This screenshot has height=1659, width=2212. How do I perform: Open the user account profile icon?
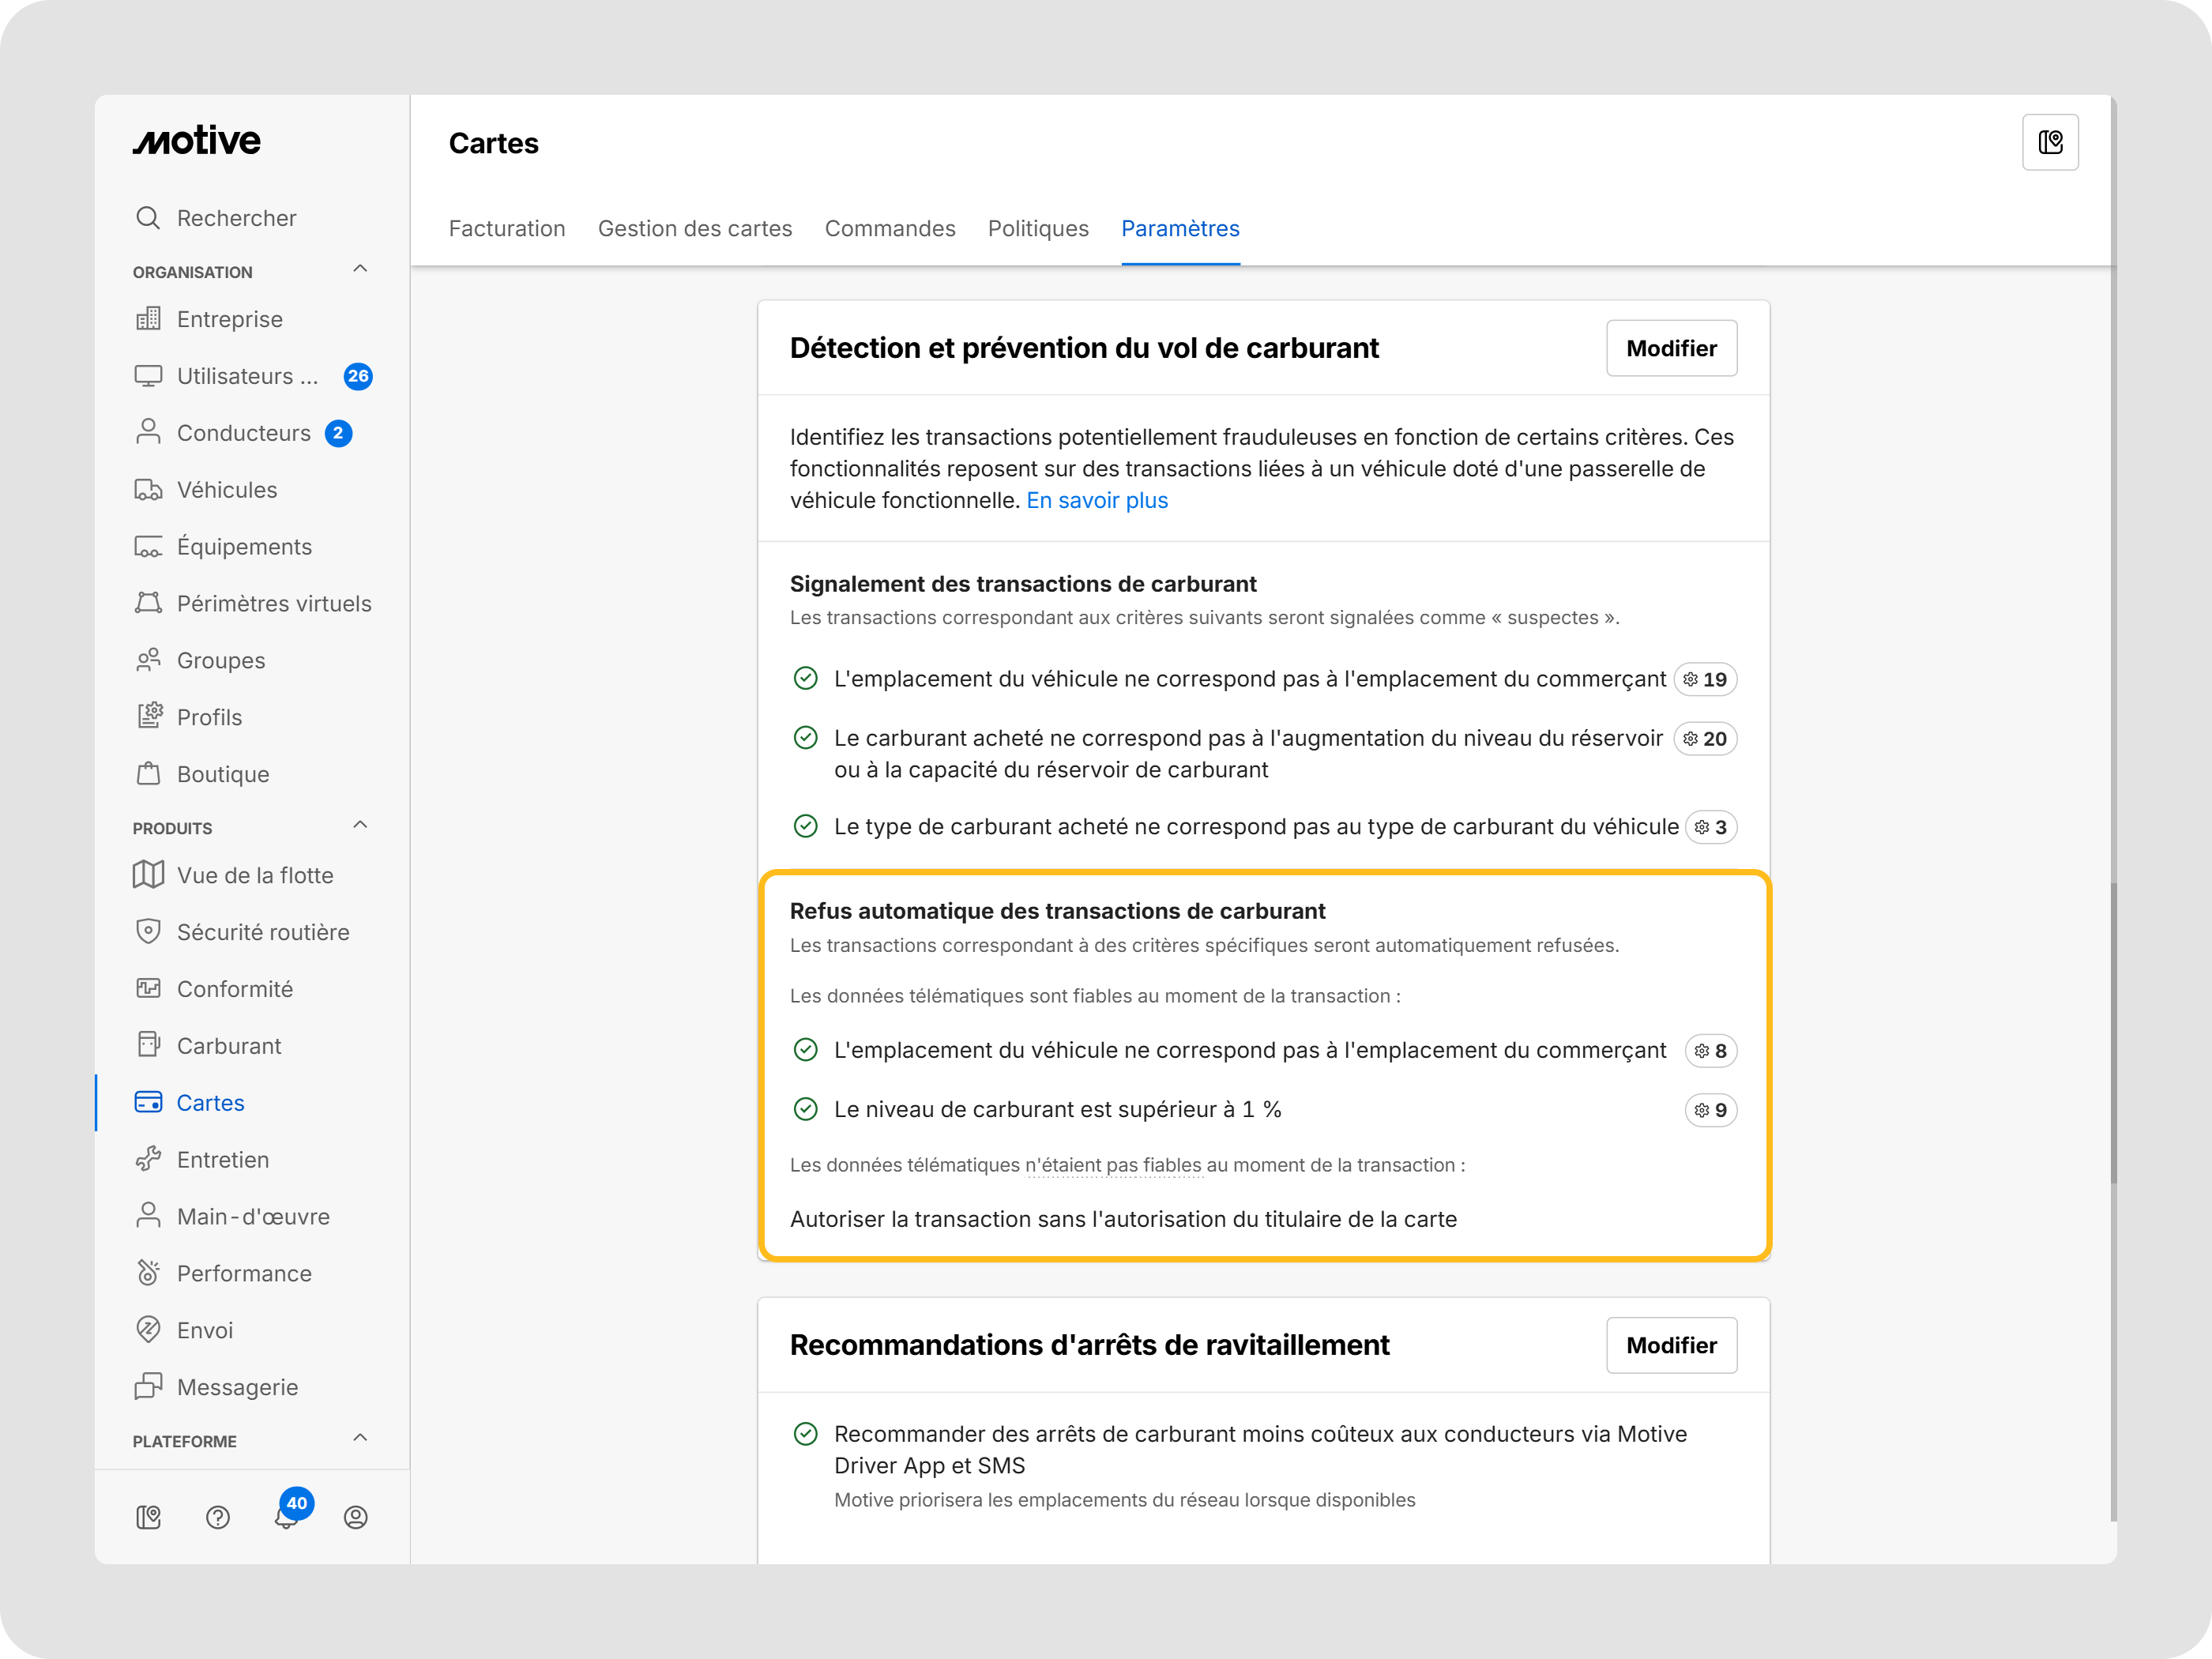point(356,1517)
